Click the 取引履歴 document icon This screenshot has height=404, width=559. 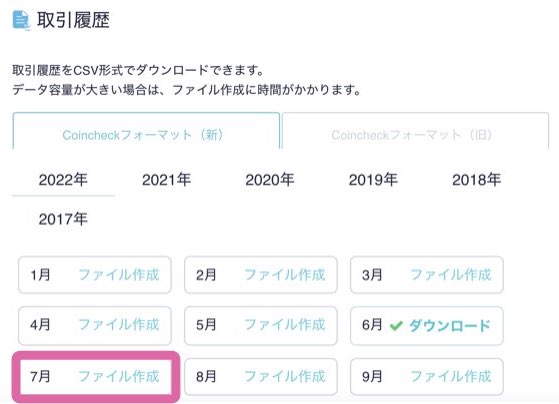pyautogui.click(x=21, y=20)
